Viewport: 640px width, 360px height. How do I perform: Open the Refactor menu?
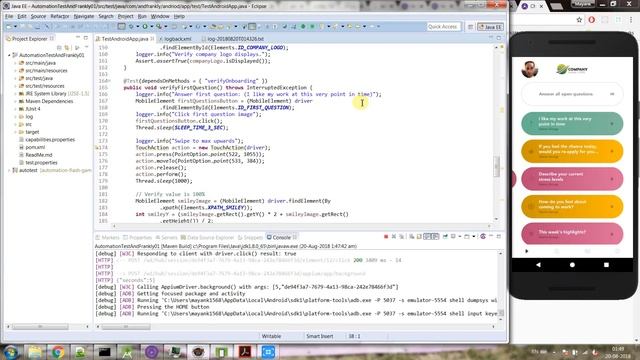[x=60, y=16]
